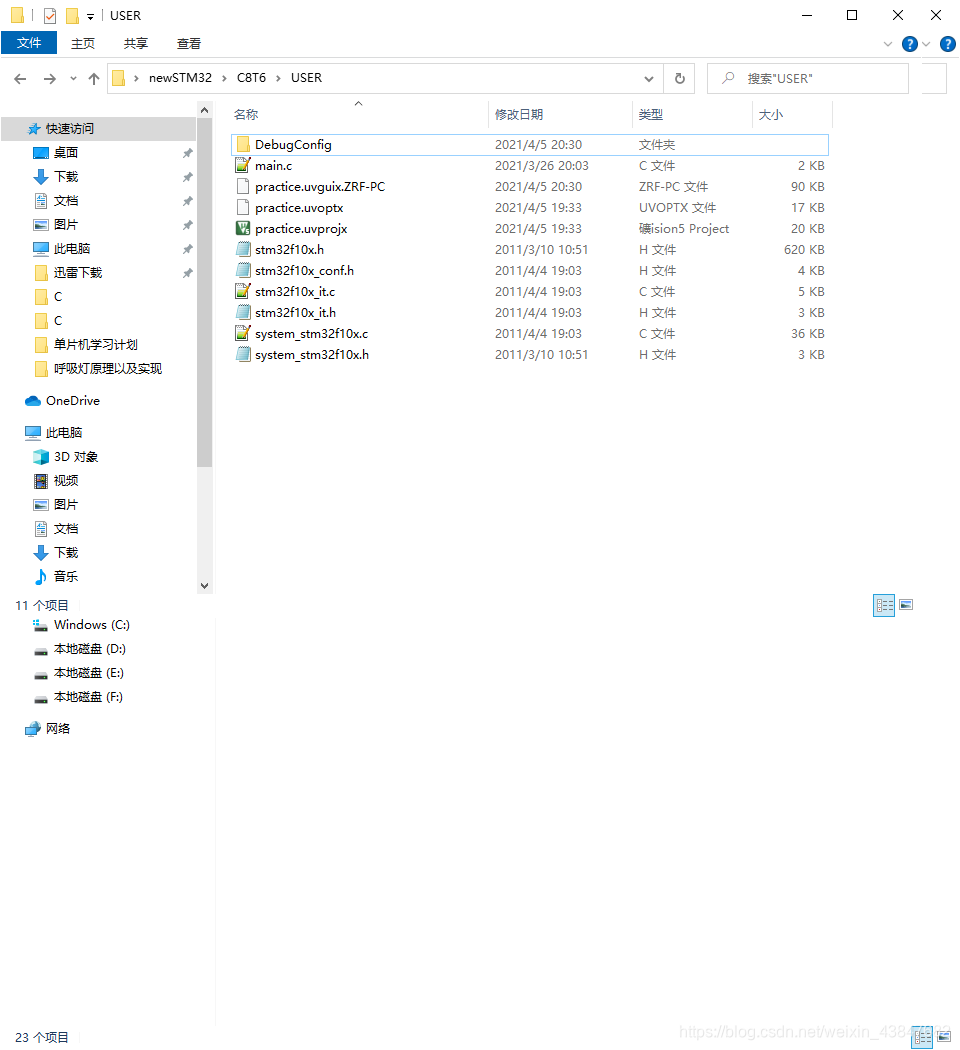Image resolution: width=960 pixels, height=1050 pixels.
Task: Open Quick Access Toolbar customize dropdown
Action: pyautogui.click(x=90, y=17)
